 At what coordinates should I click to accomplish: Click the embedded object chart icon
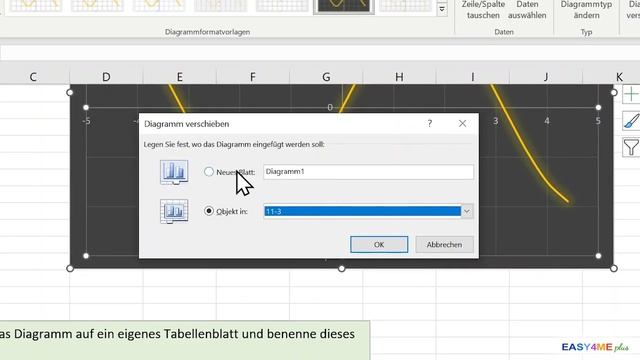pos(174,211)
